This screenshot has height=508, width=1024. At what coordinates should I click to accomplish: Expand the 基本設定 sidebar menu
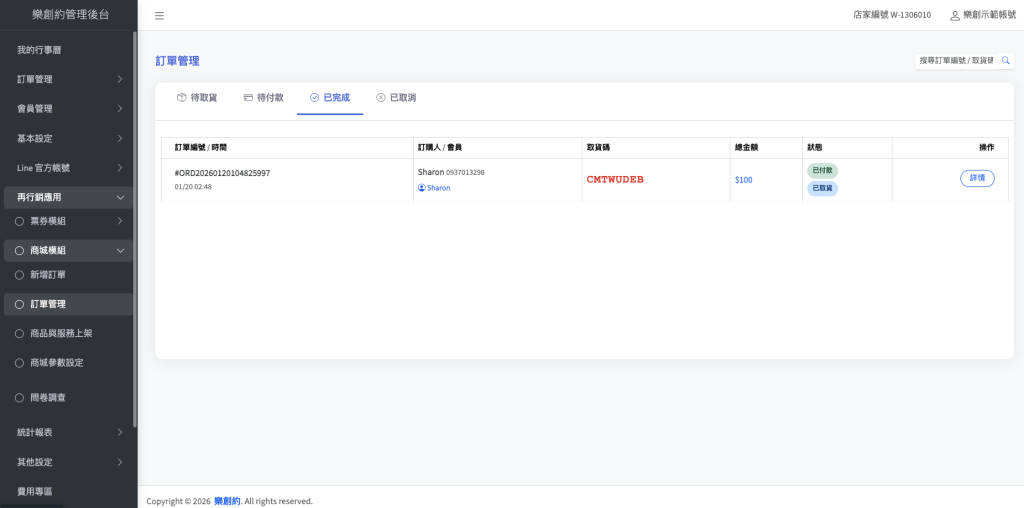(67, 138)
